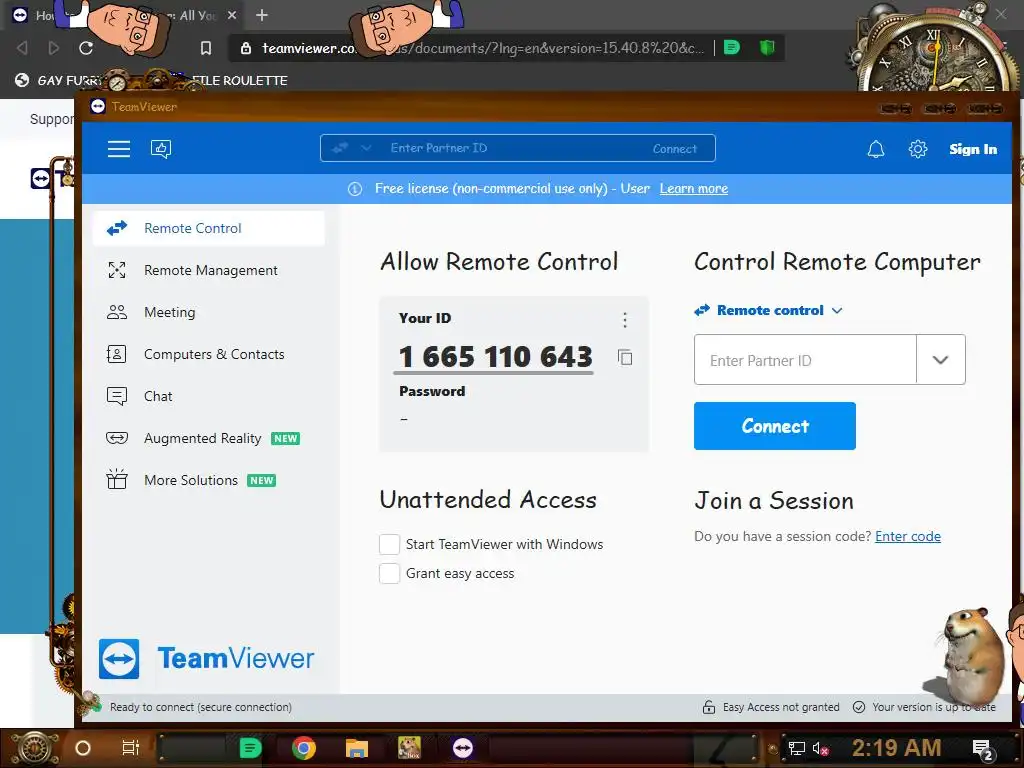The width and height of the screenshot is (1024, 768).
Task: Open the three-dot menu beside Your ID
Action: (x=625, y=319)
